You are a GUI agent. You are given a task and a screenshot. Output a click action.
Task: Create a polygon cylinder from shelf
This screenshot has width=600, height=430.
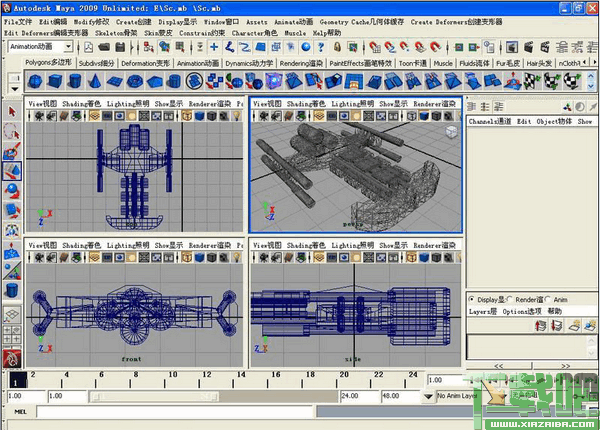[75, 81]
